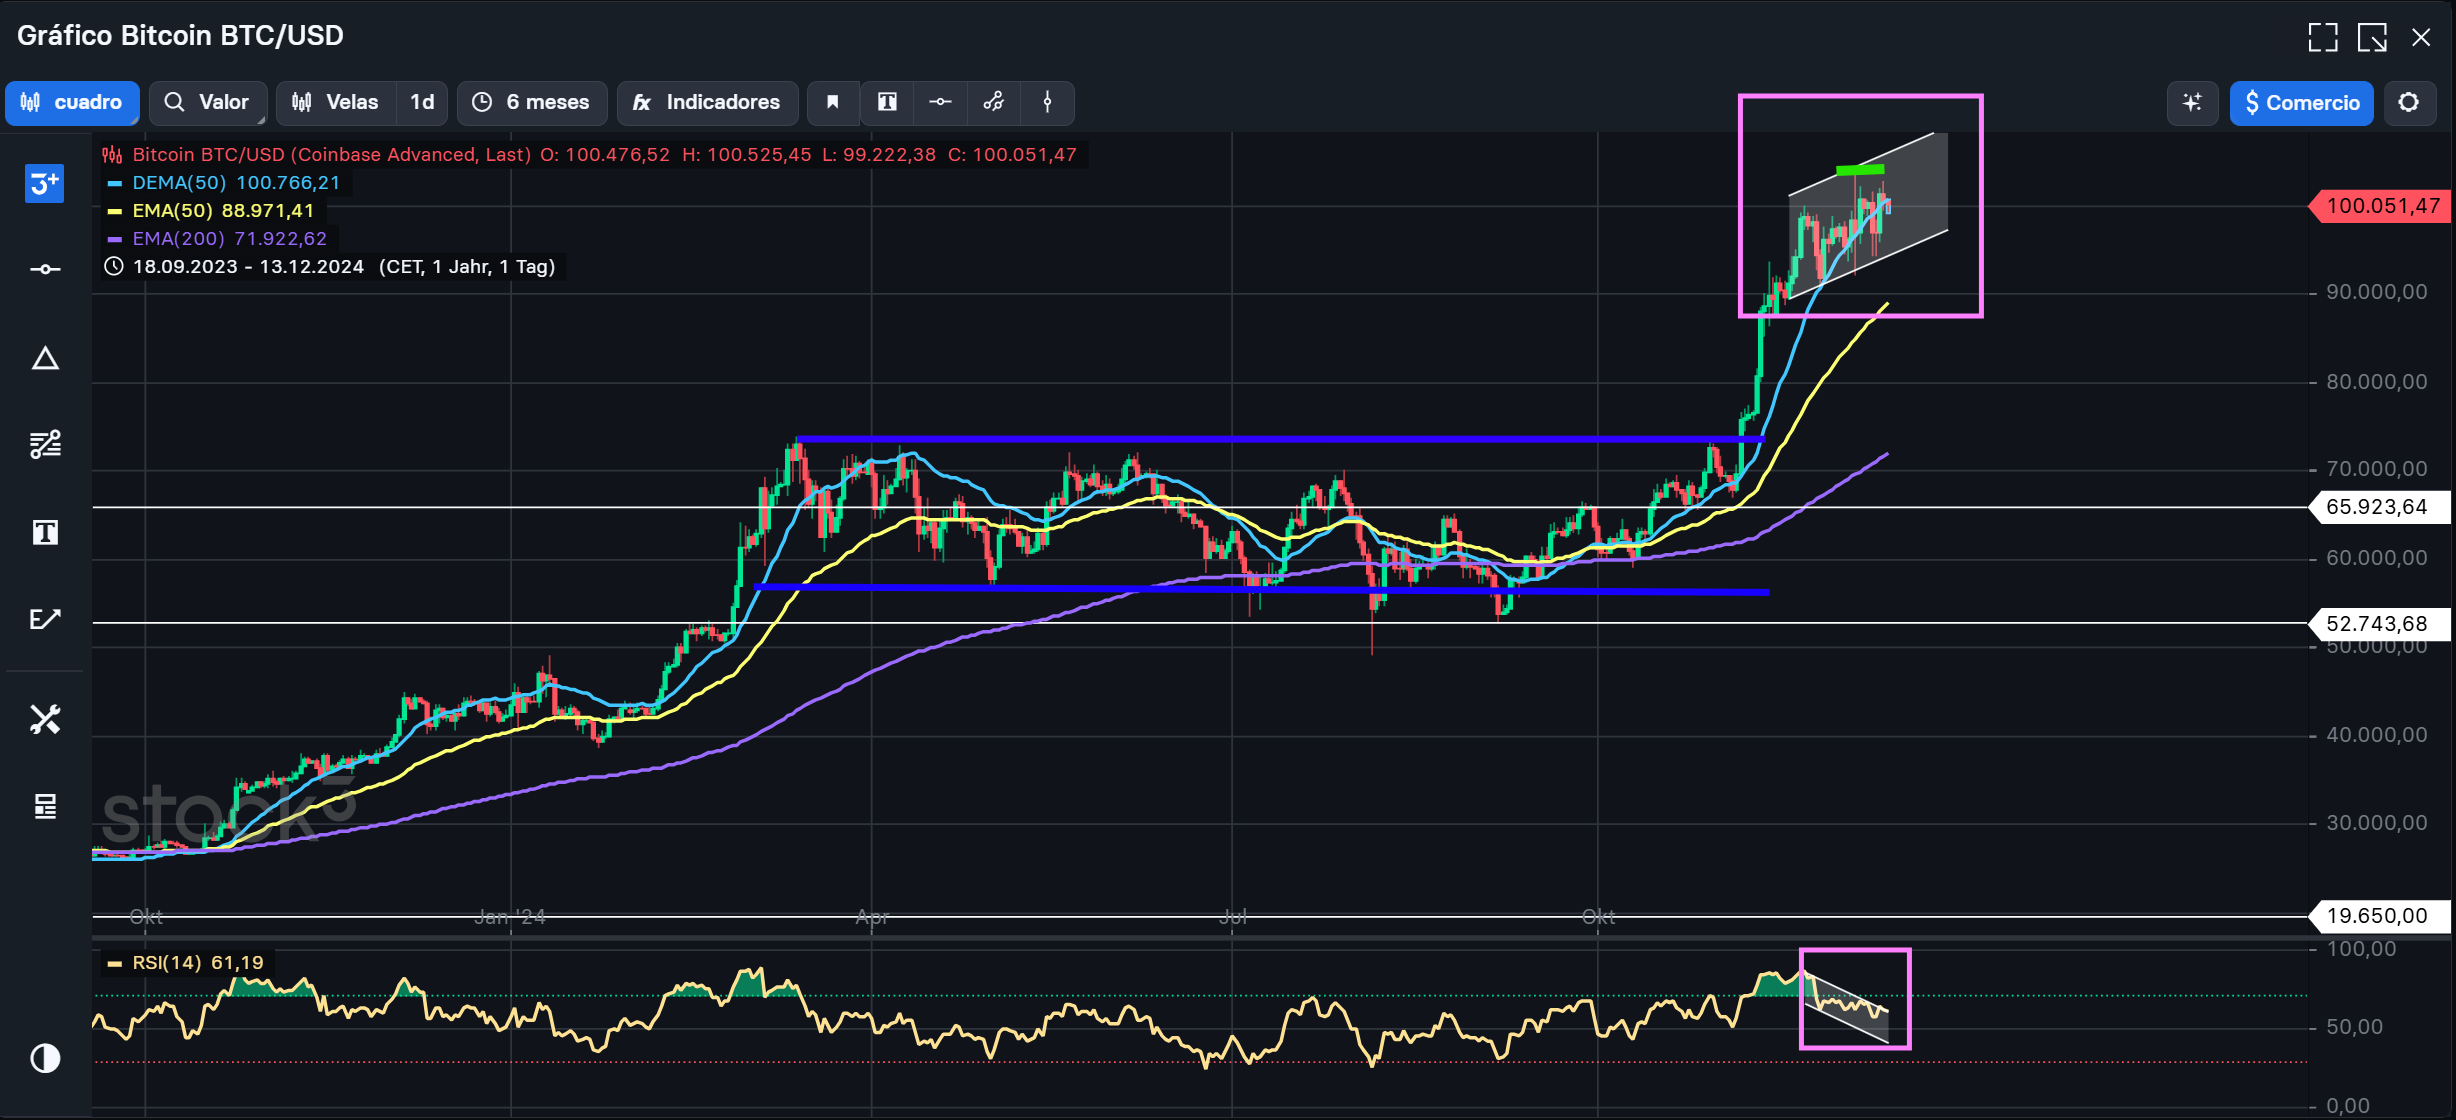This screenshot has width=2456, height=1120.
Task: Toggle the sparkle AI assistant button
Action: coord(2192,102)
